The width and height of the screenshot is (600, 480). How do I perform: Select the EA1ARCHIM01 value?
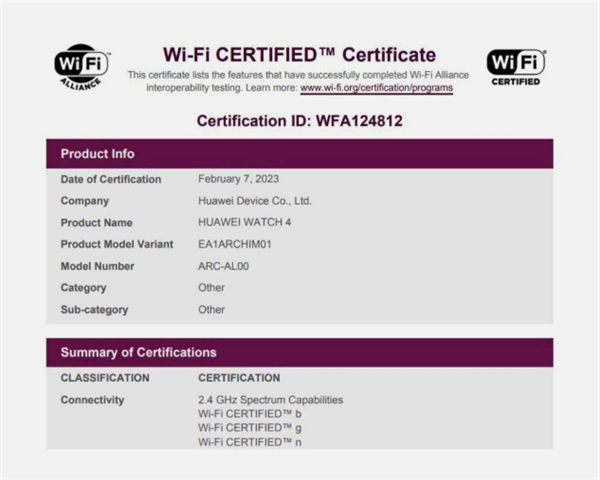235,244
